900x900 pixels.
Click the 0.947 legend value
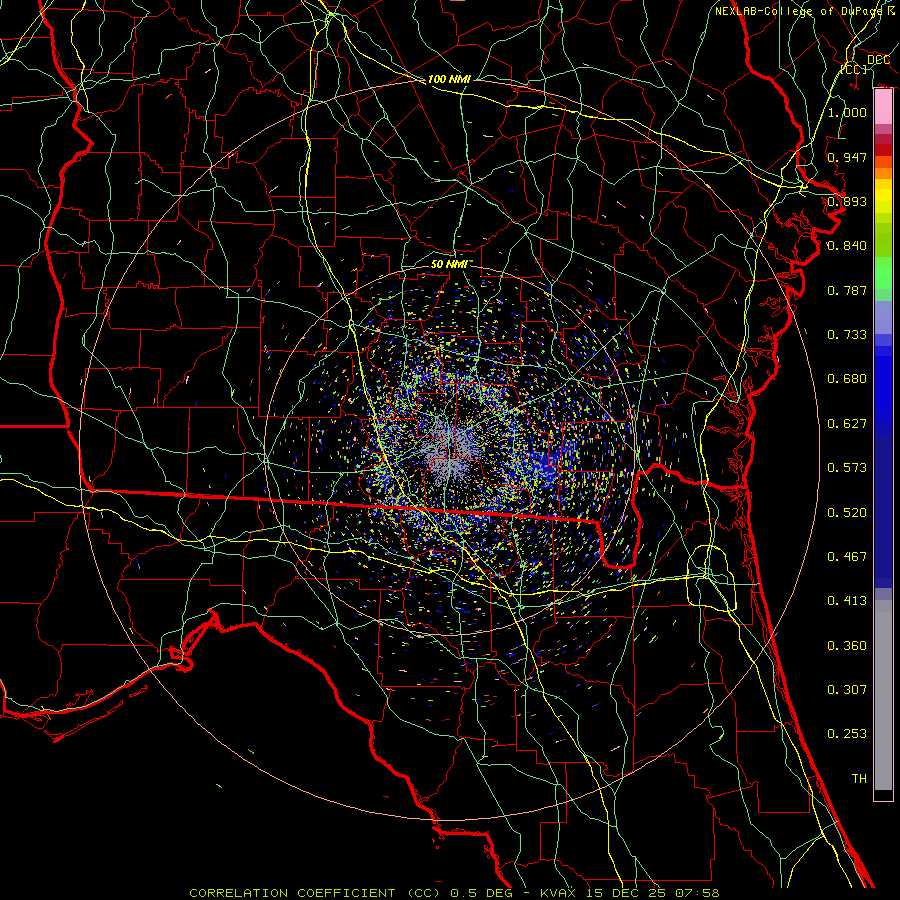point(847,157)
